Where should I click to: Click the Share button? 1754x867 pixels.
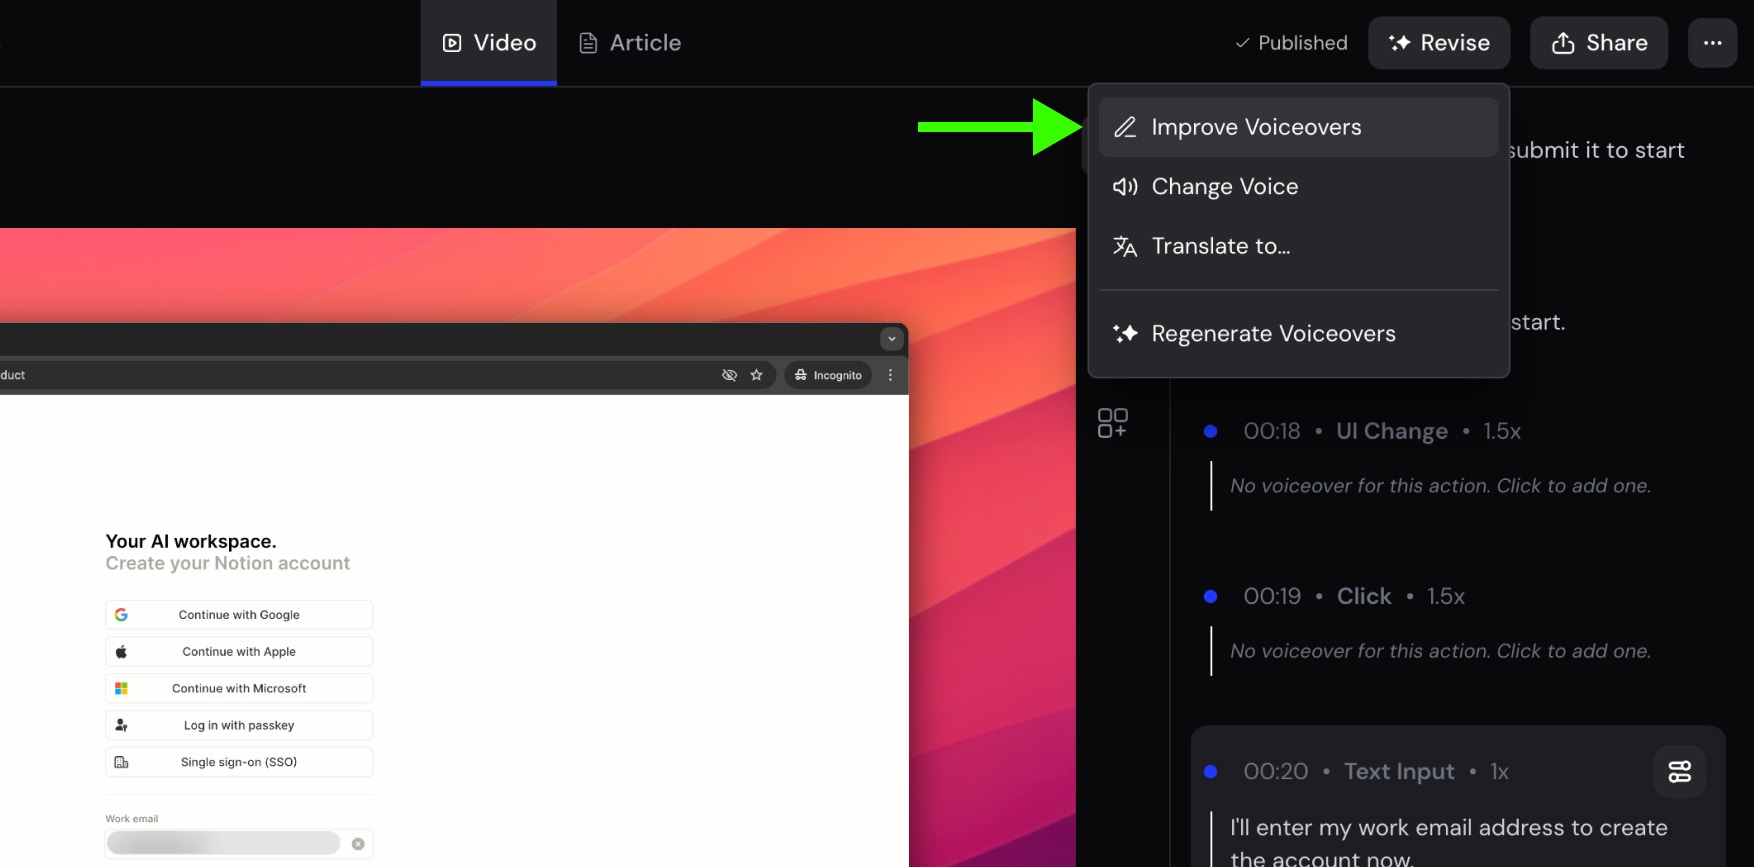1599,43
